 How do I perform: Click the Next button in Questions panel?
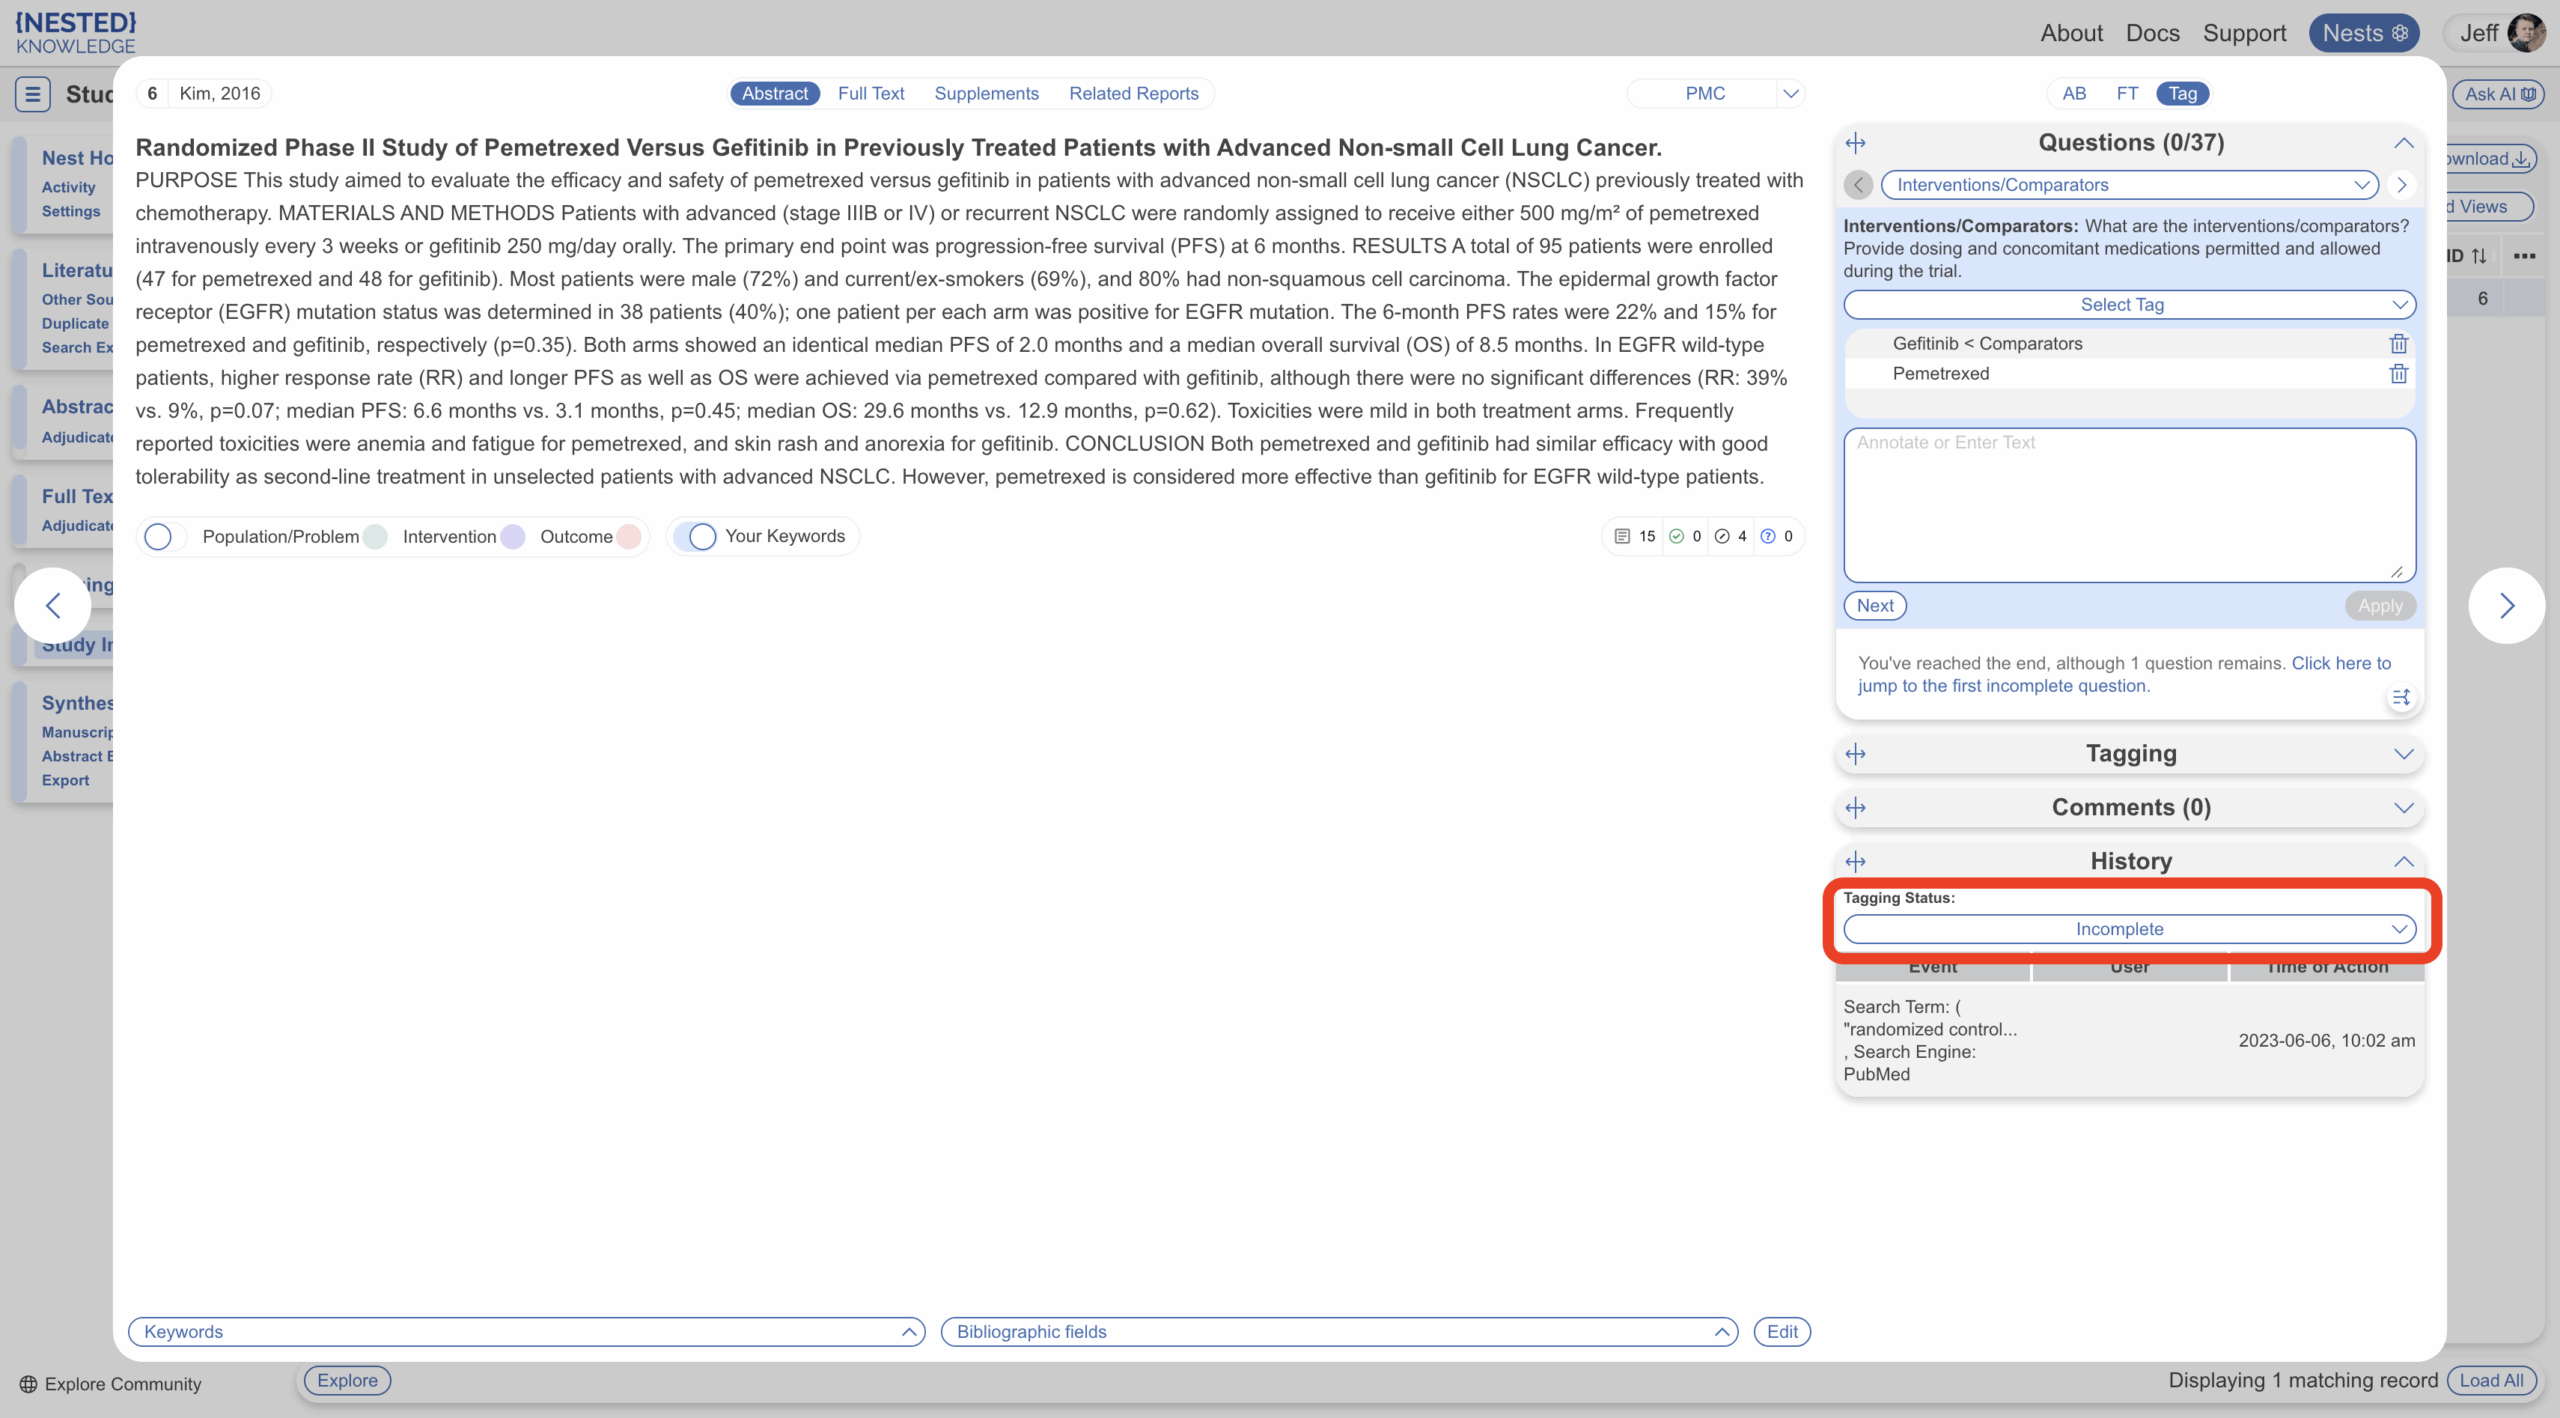[1874, 606]
